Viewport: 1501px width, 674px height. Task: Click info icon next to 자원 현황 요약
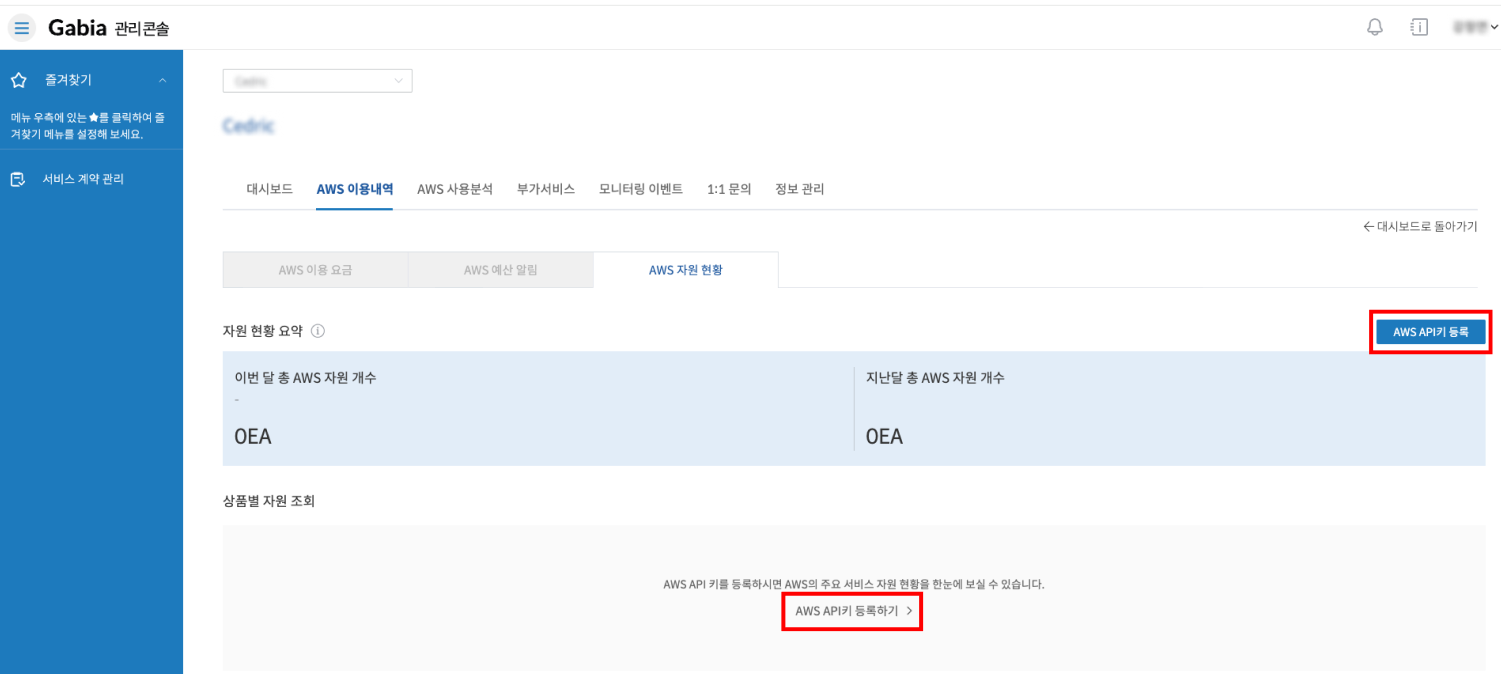318,331
